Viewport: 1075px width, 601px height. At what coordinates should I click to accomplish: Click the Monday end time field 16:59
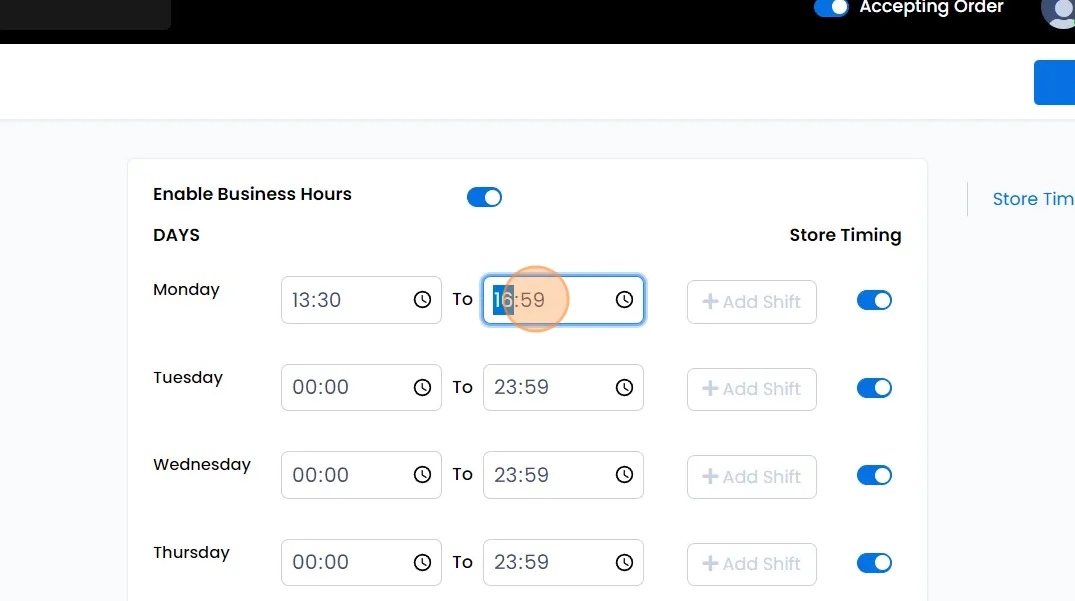[564, 299]
